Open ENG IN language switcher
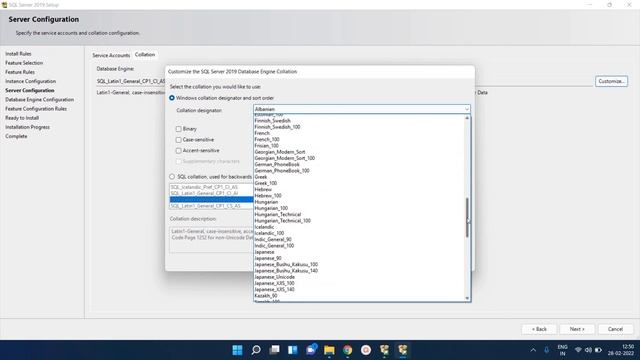This screenshot has width=640, height=360. click(562, 350)
